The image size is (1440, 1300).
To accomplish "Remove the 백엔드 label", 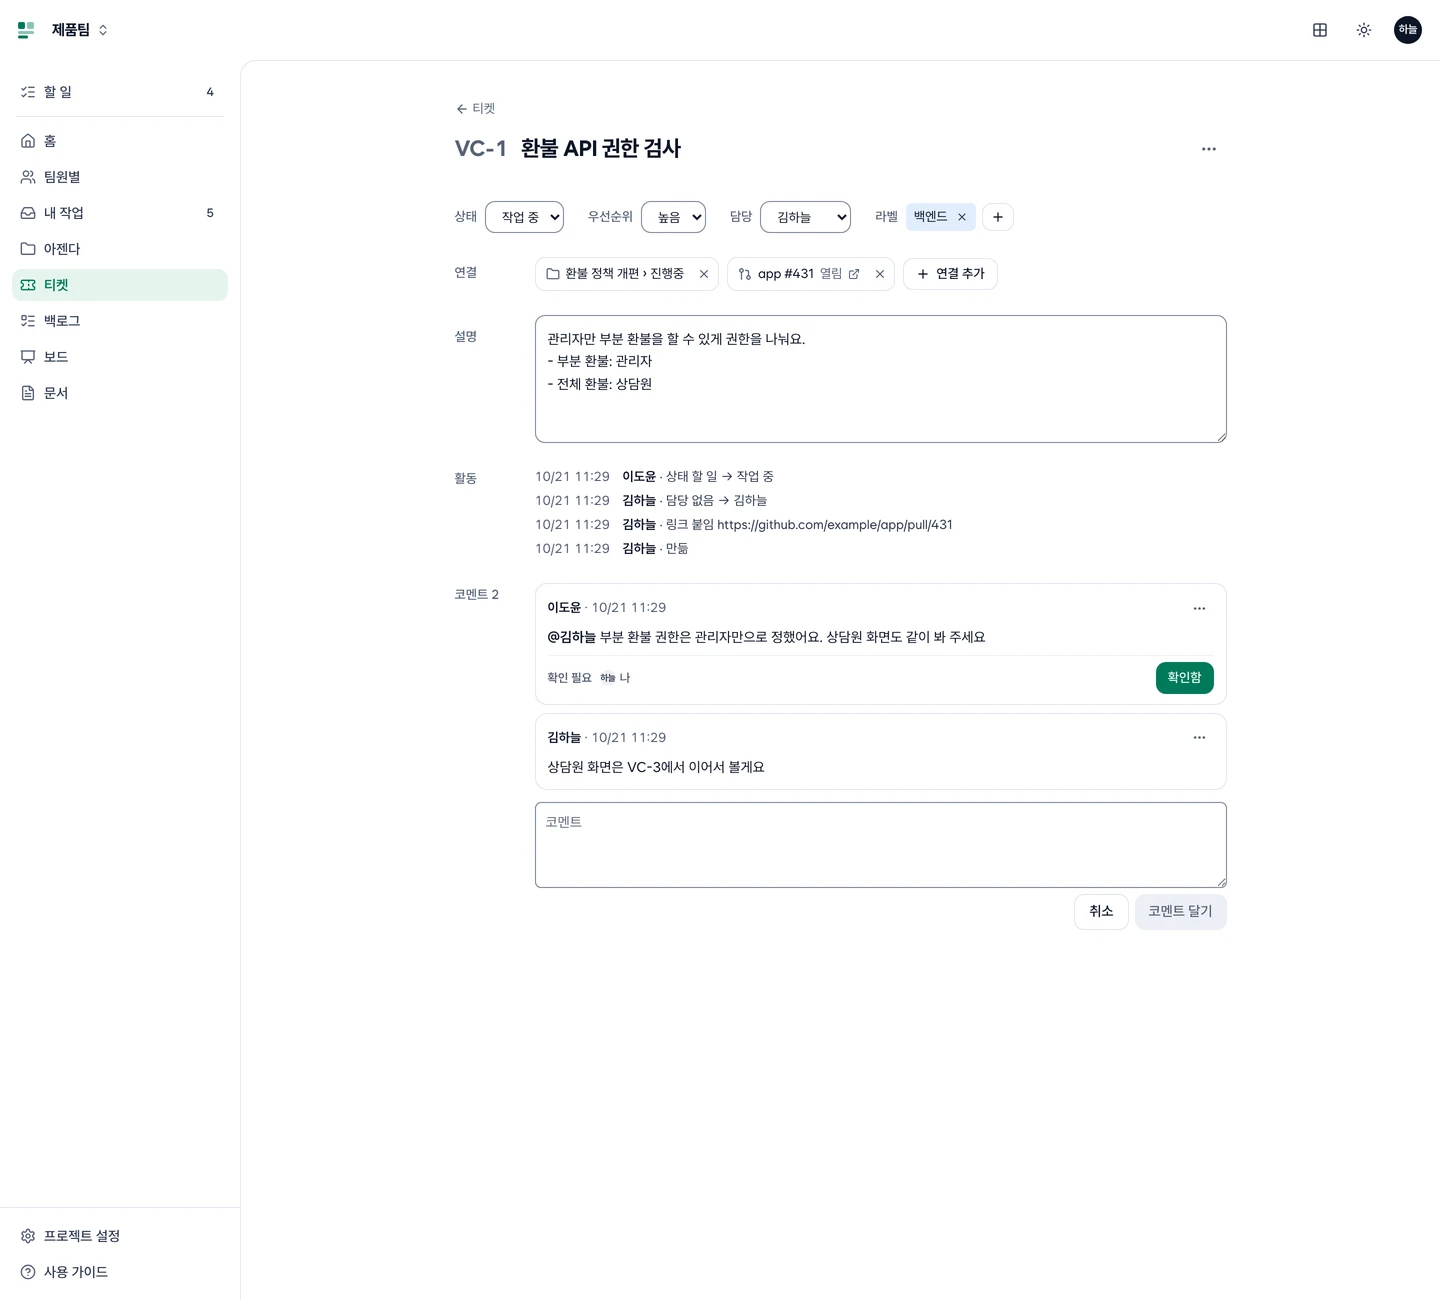I will pyautogui.click(x=962, y=217).
